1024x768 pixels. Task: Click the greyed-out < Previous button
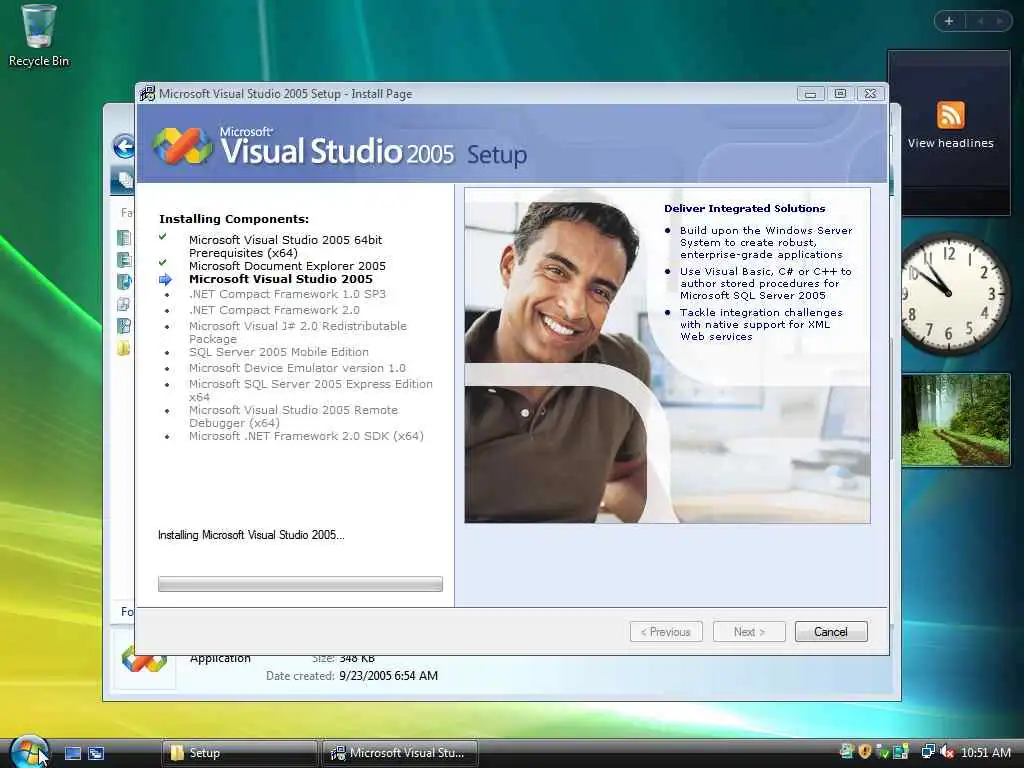click(x=666, y=632)
